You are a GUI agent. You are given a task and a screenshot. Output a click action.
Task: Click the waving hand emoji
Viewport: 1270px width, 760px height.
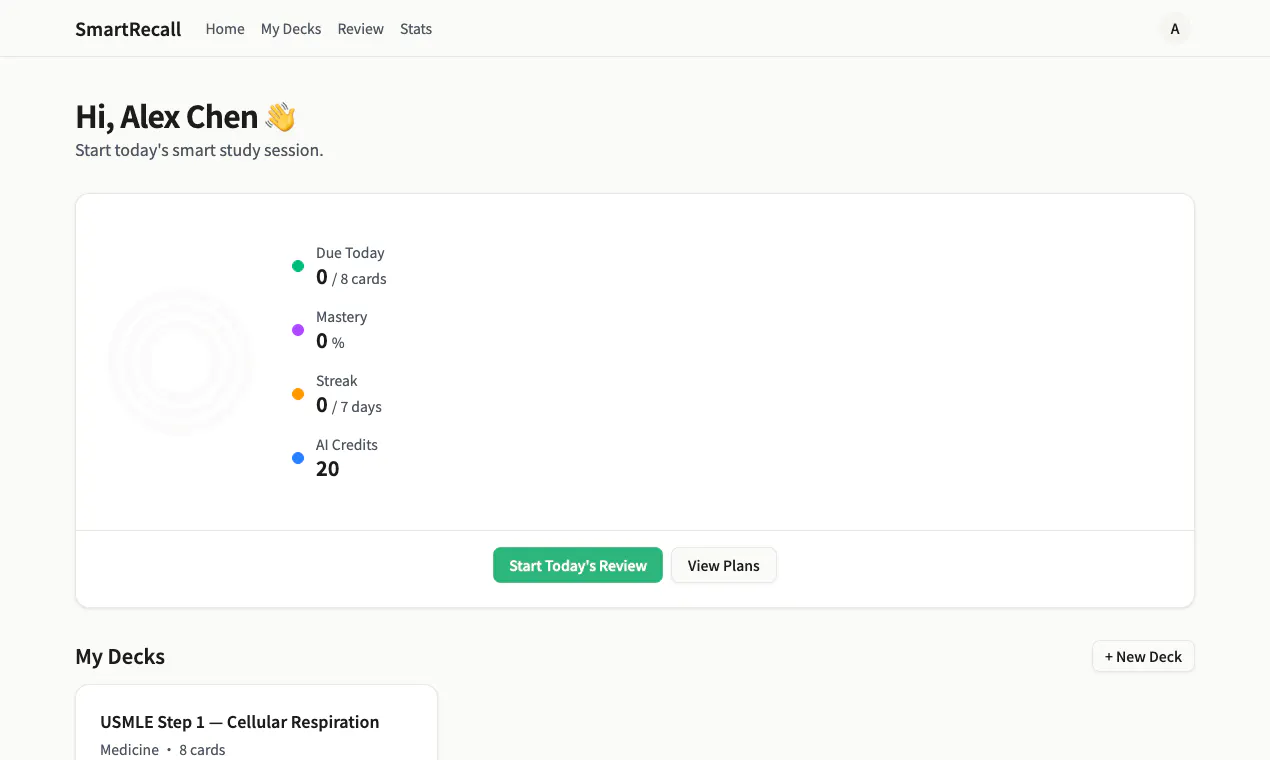[x=281, y=117]
